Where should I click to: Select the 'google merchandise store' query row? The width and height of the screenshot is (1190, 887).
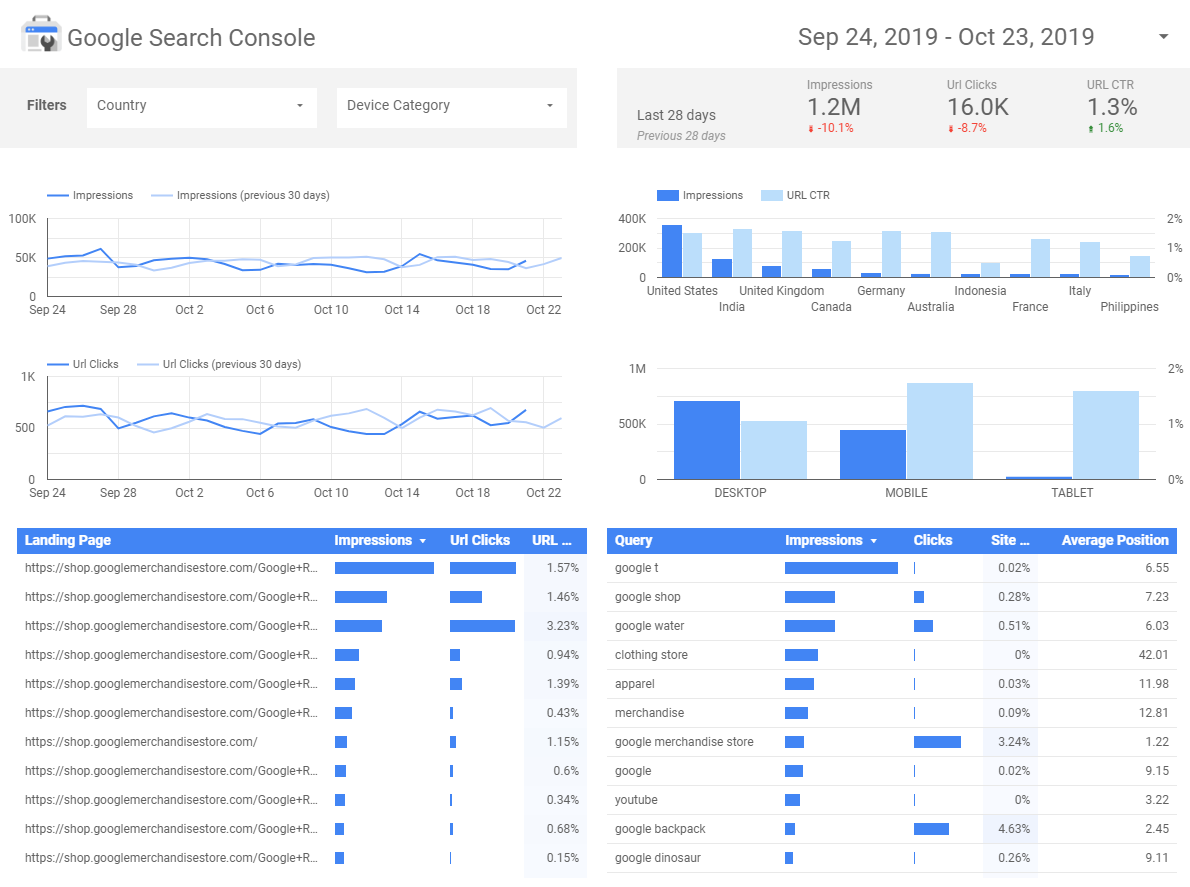(892, 741)
